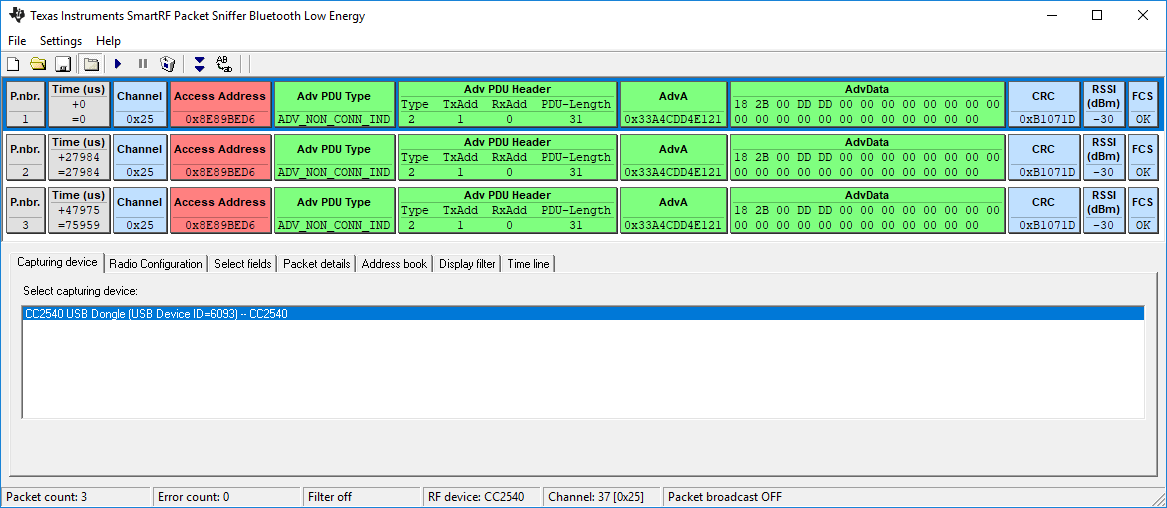Click the Access Address cell of packet 2
Viewport: 1167px width, 508px height.
[220, 158]
